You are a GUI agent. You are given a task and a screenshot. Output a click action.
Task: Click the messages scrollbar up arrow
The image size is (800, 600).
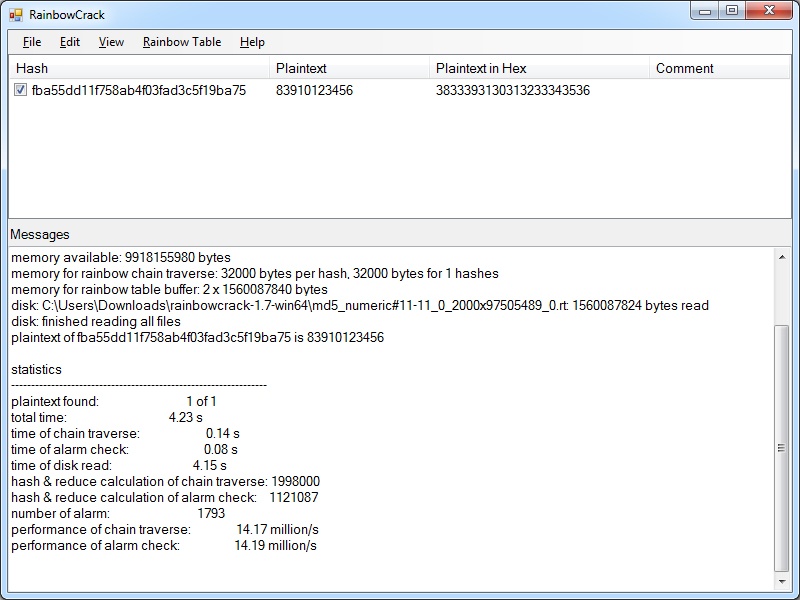point(782,257)
